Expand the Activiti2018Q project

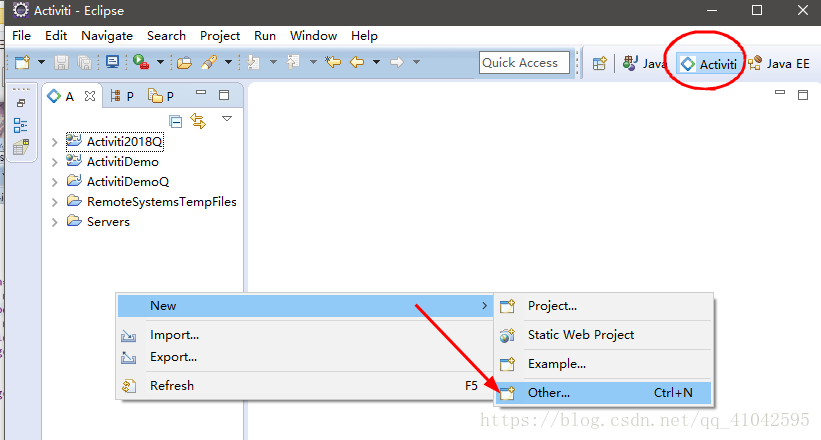click(54, 142)
